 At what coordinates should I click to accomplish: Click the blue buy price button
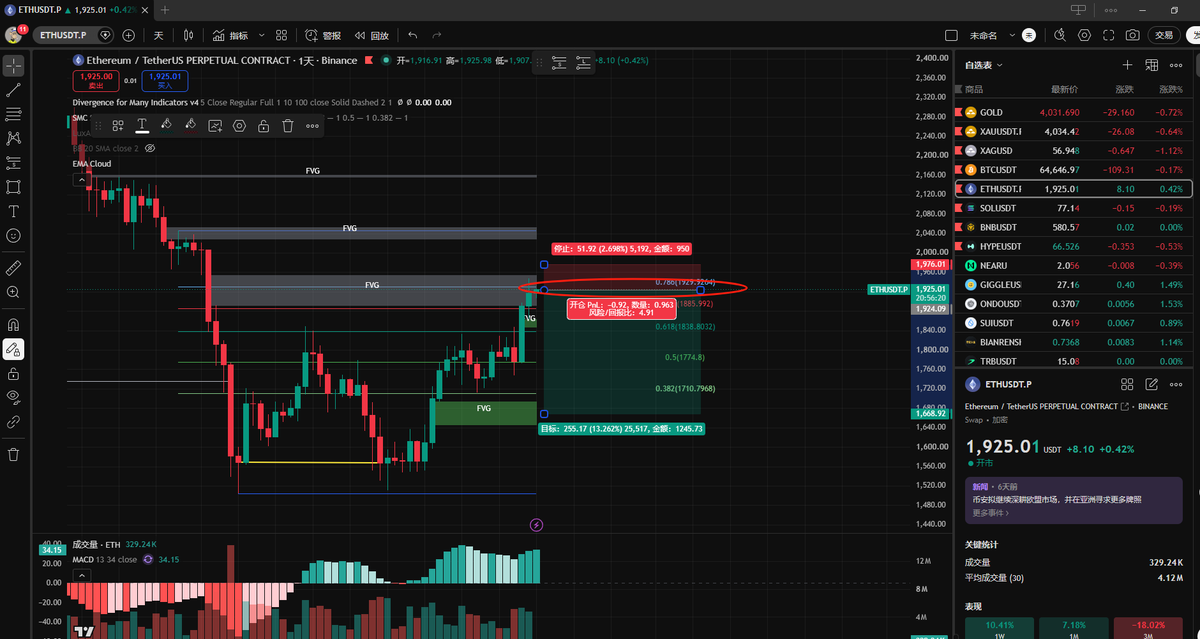point(165,80)
